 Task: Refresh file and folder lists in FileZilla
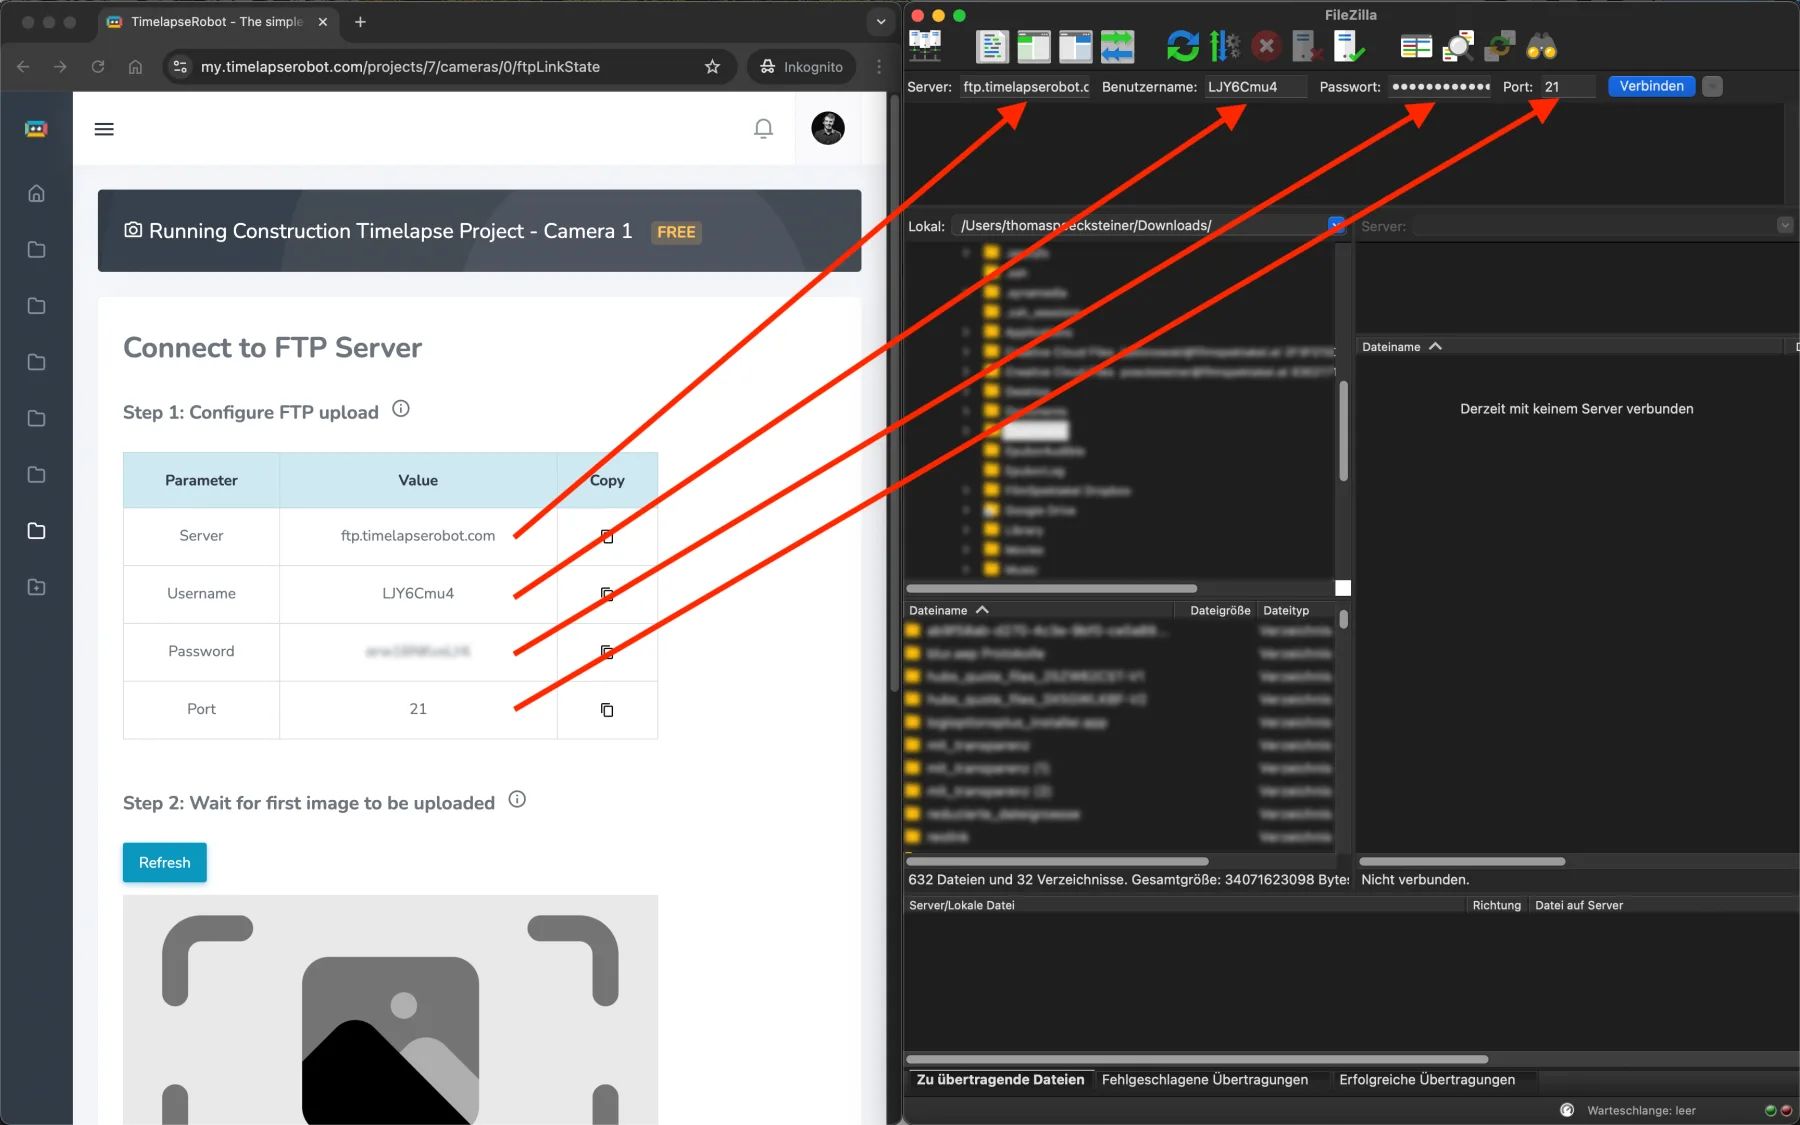coord(1182,46)
